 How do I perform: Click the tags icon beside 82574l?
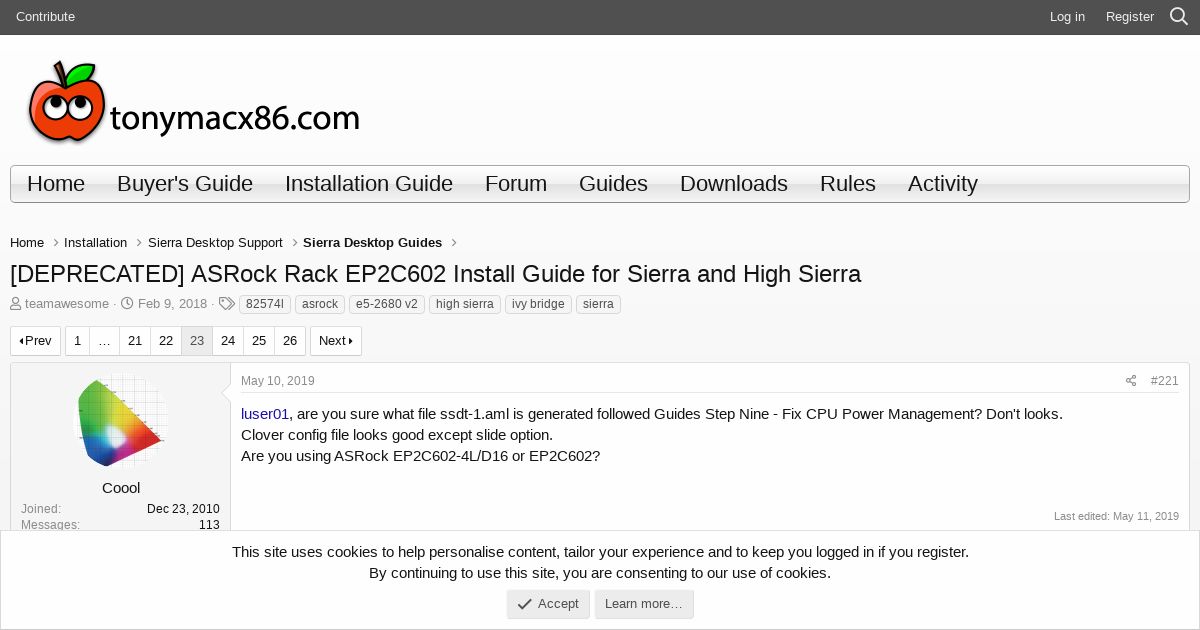[x=227, y=304]
